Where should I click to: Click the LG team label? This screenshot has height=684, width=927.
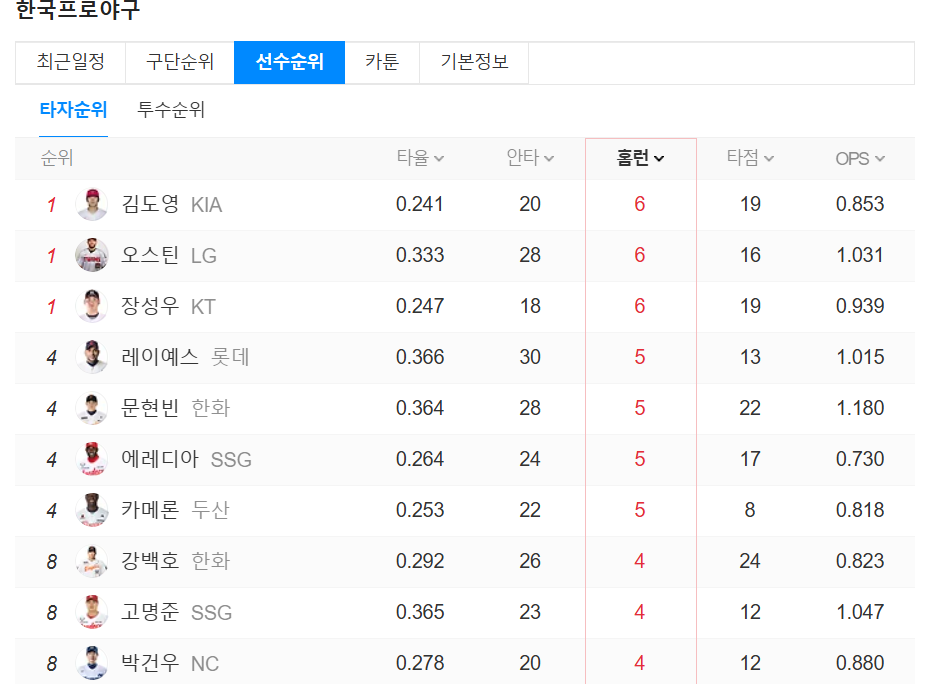pos(204,256)
